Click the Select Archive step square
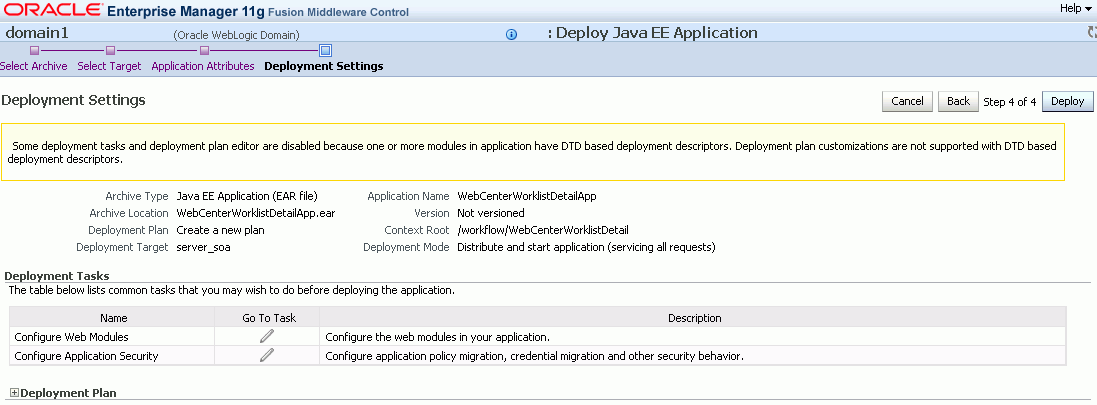1097x405 pixels. [34, 50]
